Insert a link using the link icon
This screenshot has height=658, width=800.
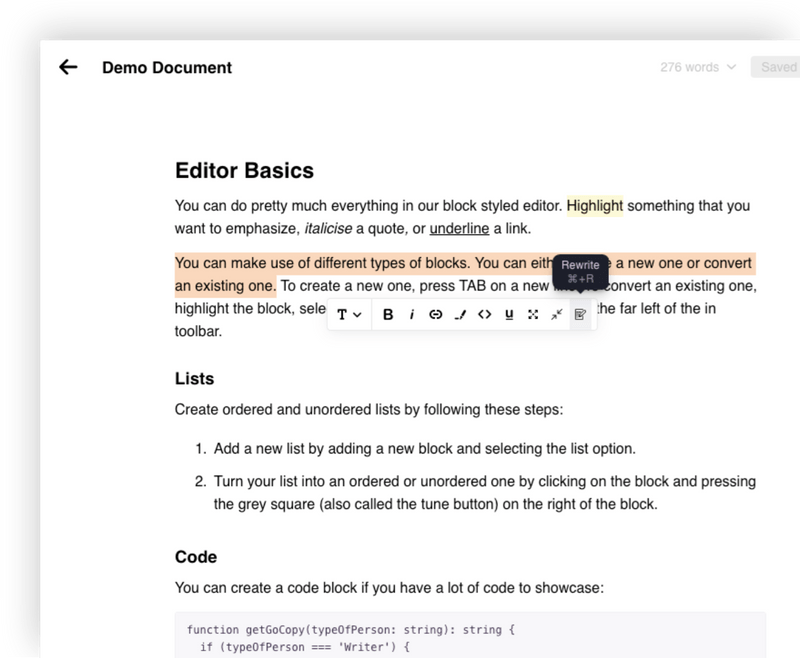click(x=436, y=315)
